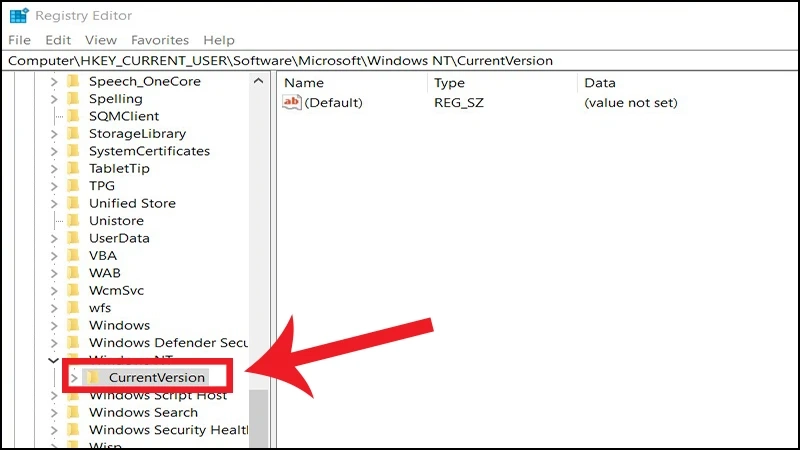This screenshot has width=800, height=450.
Task: Expand the wfs key
Action: click(x=54, y=308)
